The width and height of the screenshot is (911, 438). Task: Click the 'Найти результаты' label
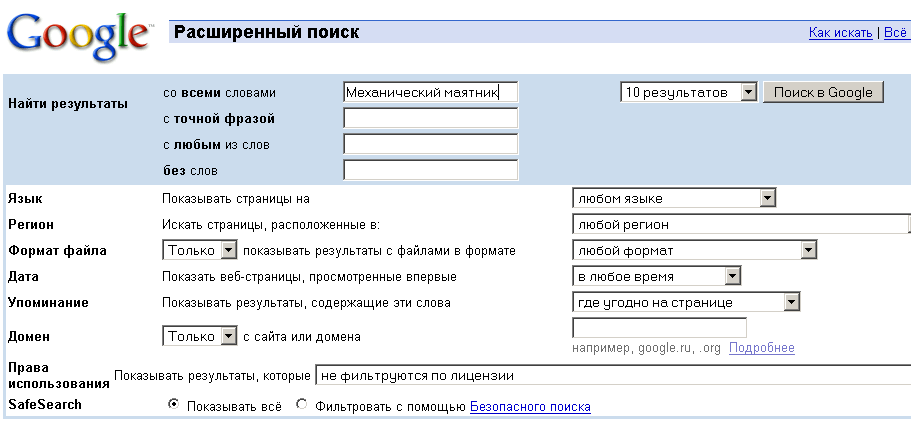pos(68,105)
